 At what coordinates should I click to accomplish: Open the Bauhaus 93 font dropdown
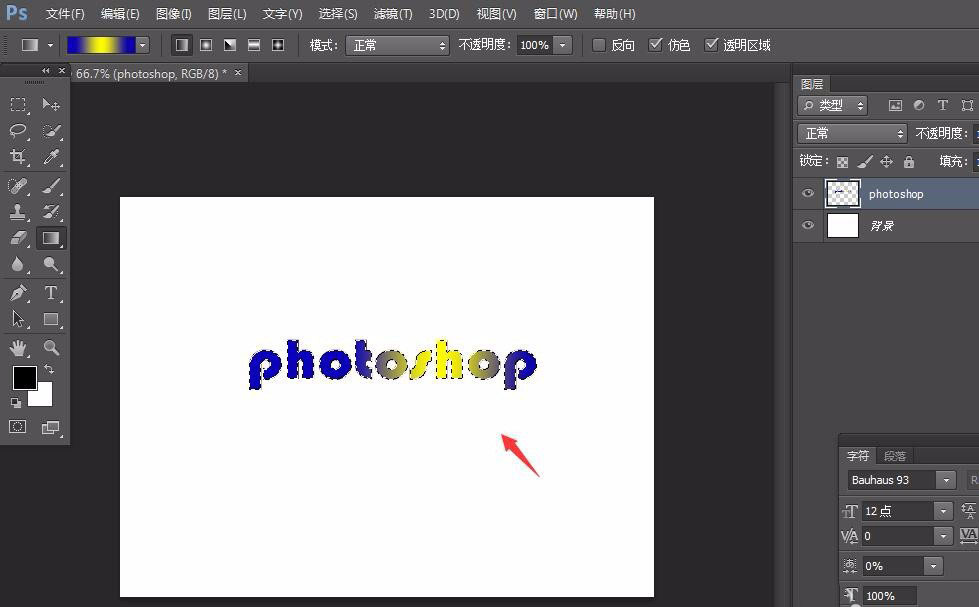(x=946, y=480)
